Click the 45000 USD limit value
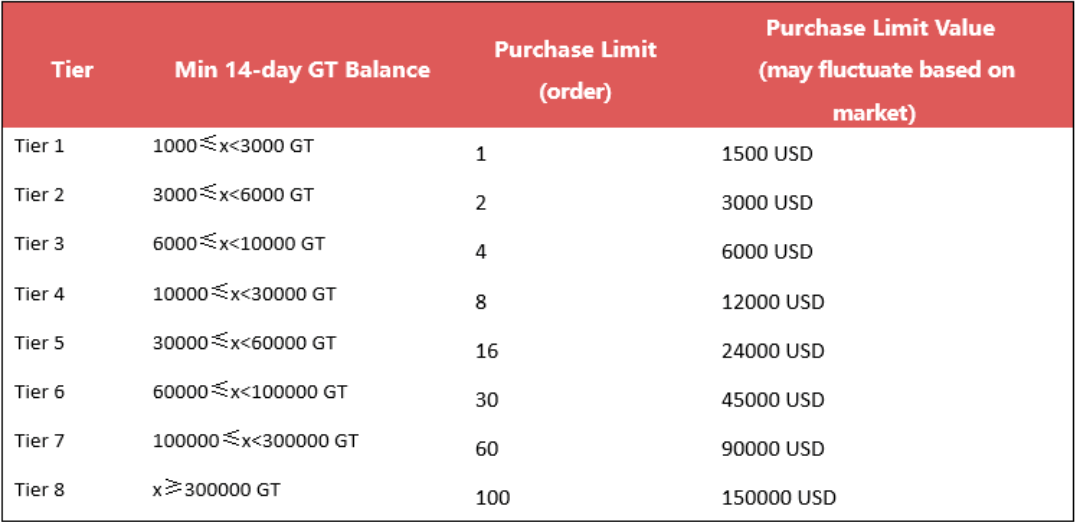 [773, 401]
